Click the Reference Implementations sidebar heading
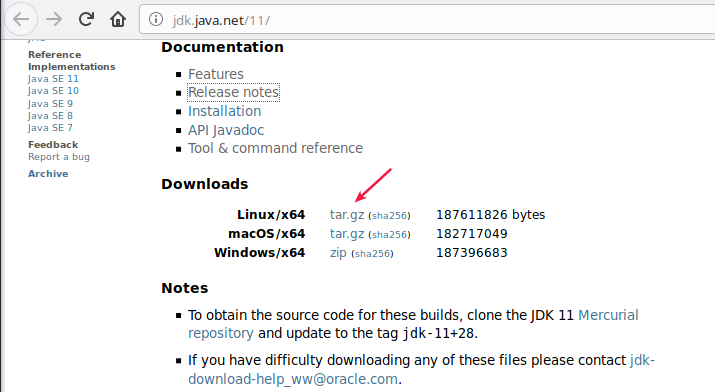 72,61
